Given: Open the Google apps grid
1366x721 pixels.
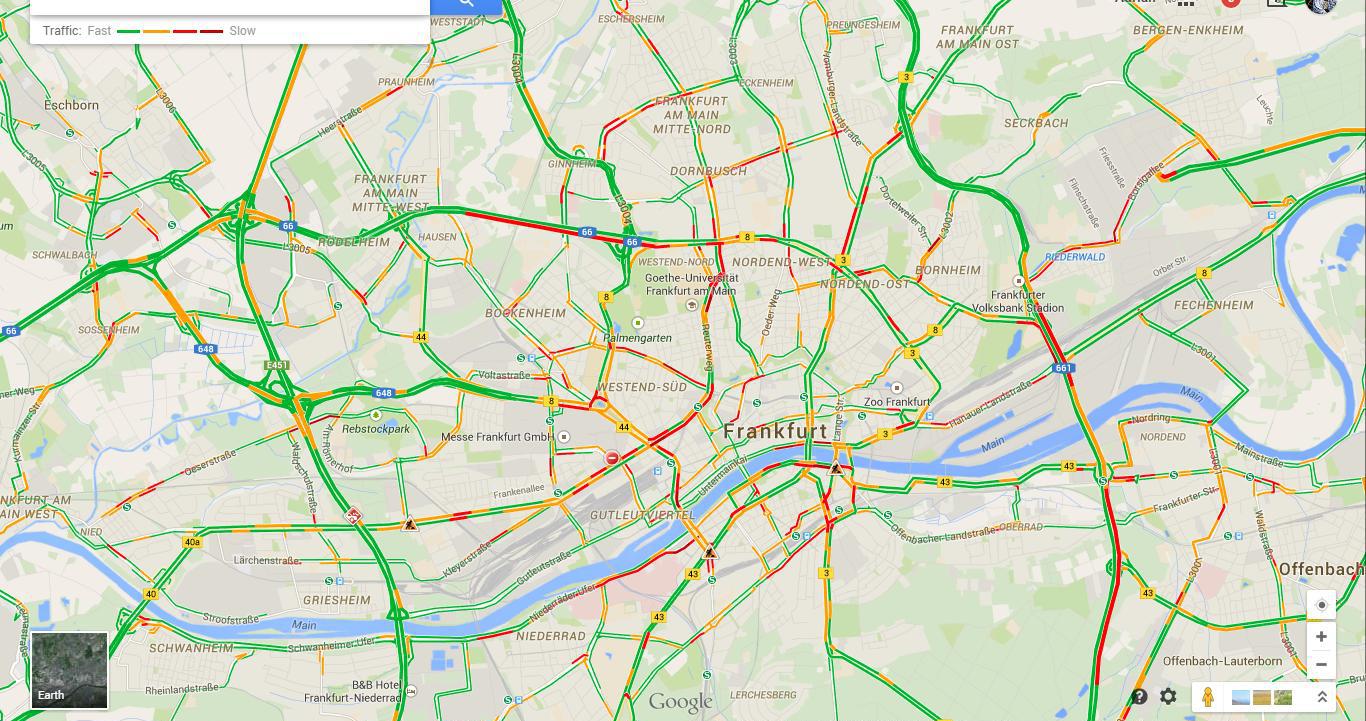Looking at the screenshot, I should pyautogui.click(x=1186, y=3).
